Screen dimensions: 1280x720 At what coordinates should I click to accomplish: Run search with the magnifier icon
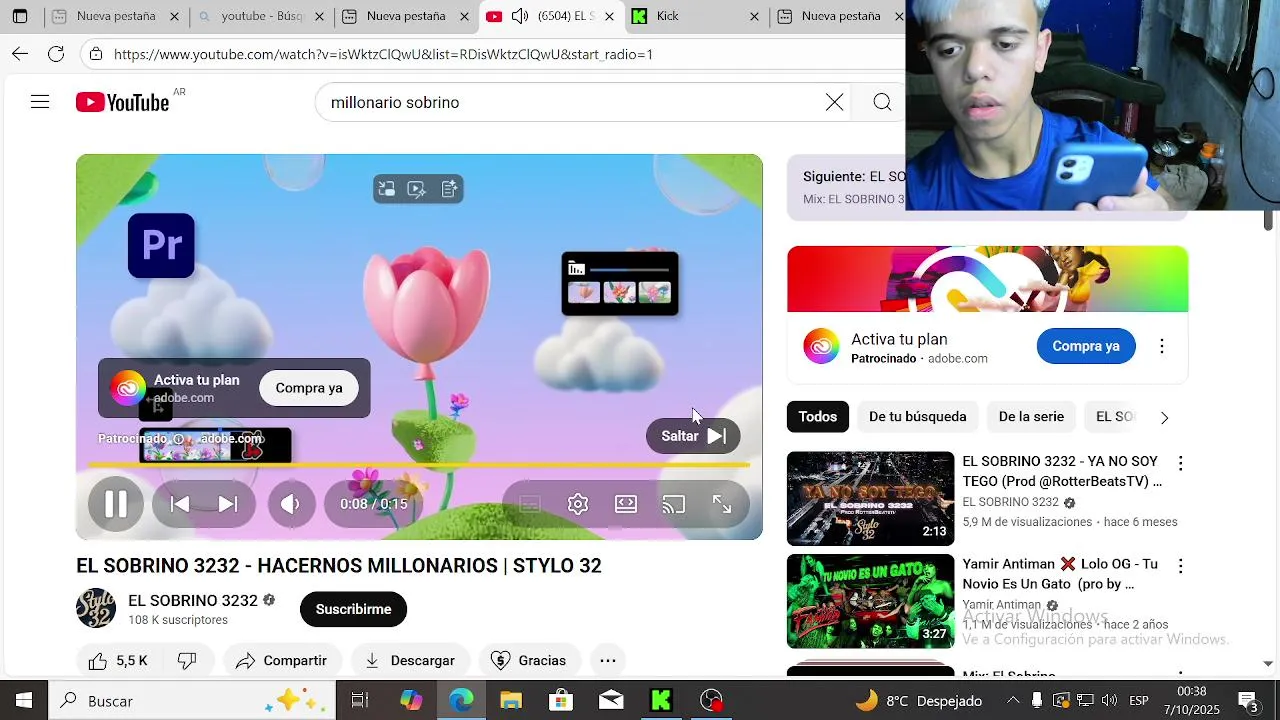point(882,102)
